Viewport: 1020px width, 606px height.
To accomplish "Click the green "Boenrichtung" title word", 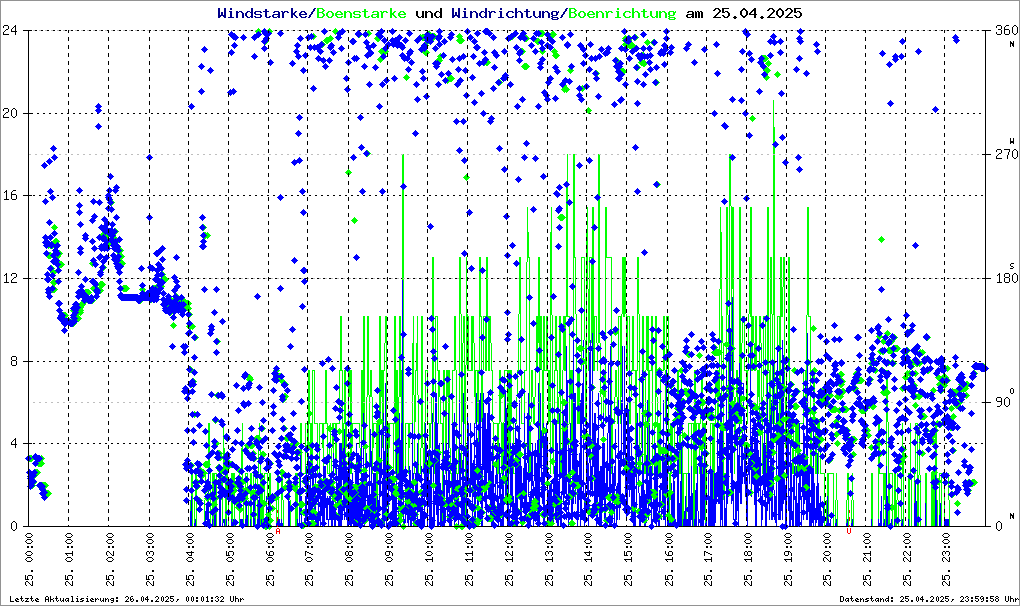I will point(622,13).
